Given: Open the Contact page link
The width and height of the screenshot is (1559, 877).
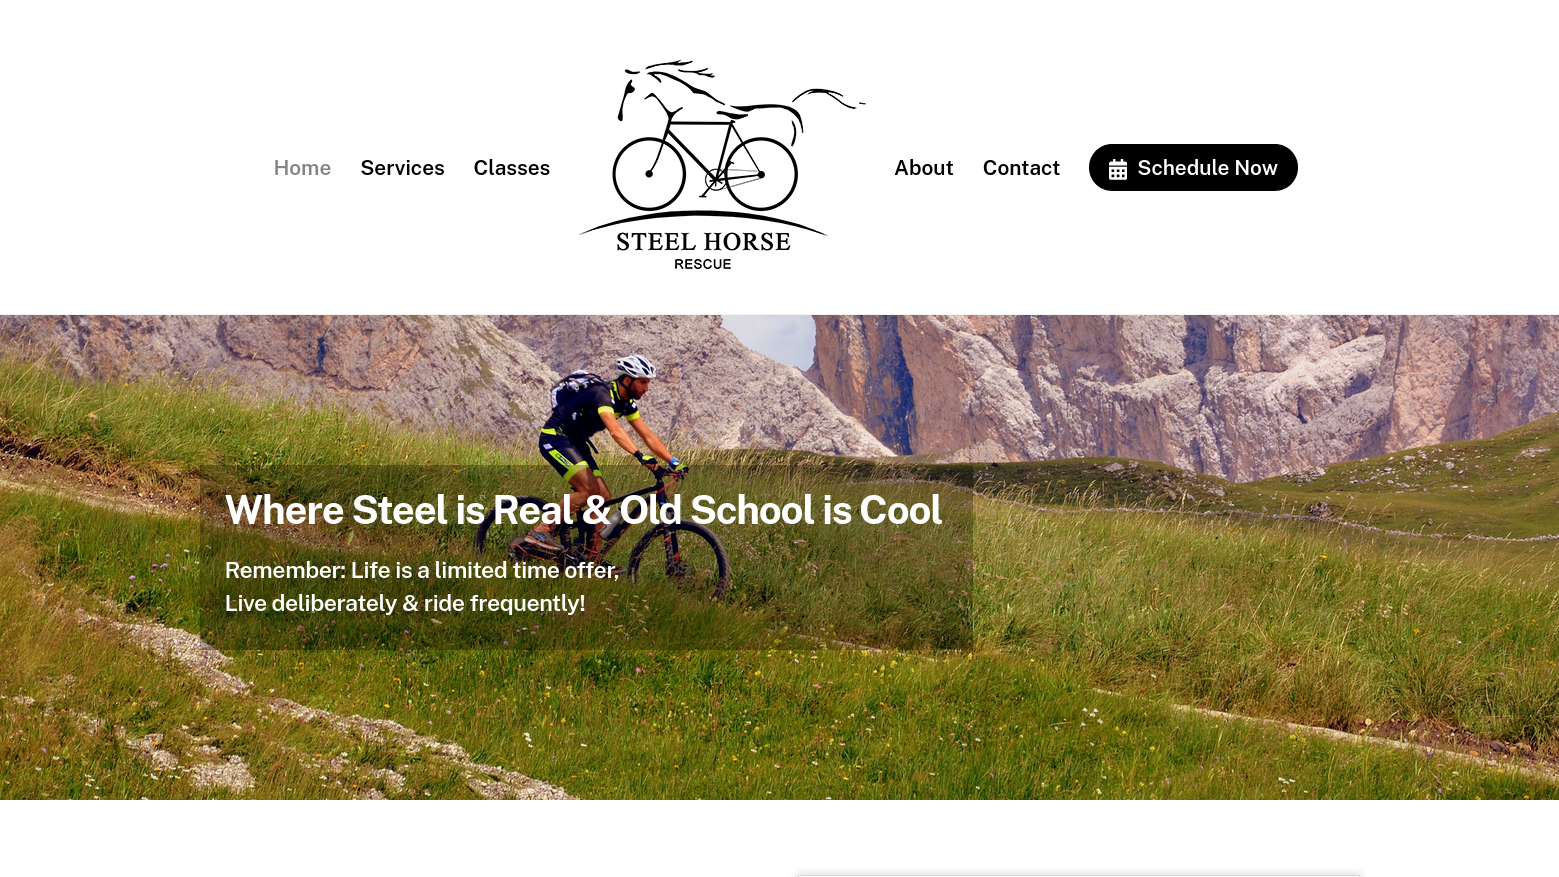Looking at the screenshot, I should click(1021, 168).
